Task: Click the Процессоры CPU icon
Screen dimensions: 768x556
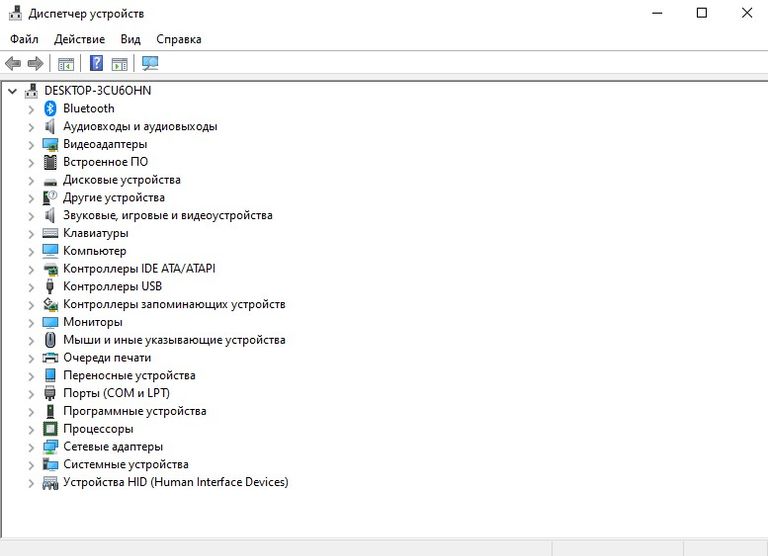Action: (x=50, y=429)
